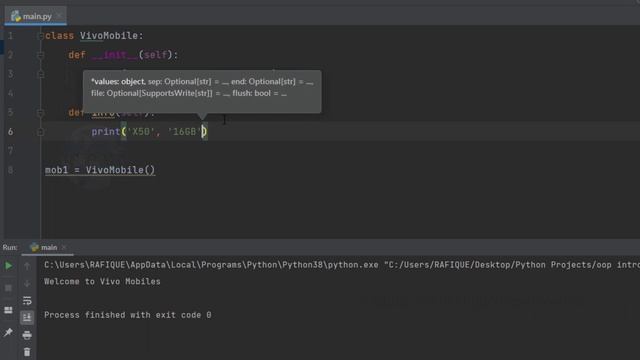Click the 'Welcome to Vivo Mobiles' output line
640x360 pixels.
pos(102,282)
